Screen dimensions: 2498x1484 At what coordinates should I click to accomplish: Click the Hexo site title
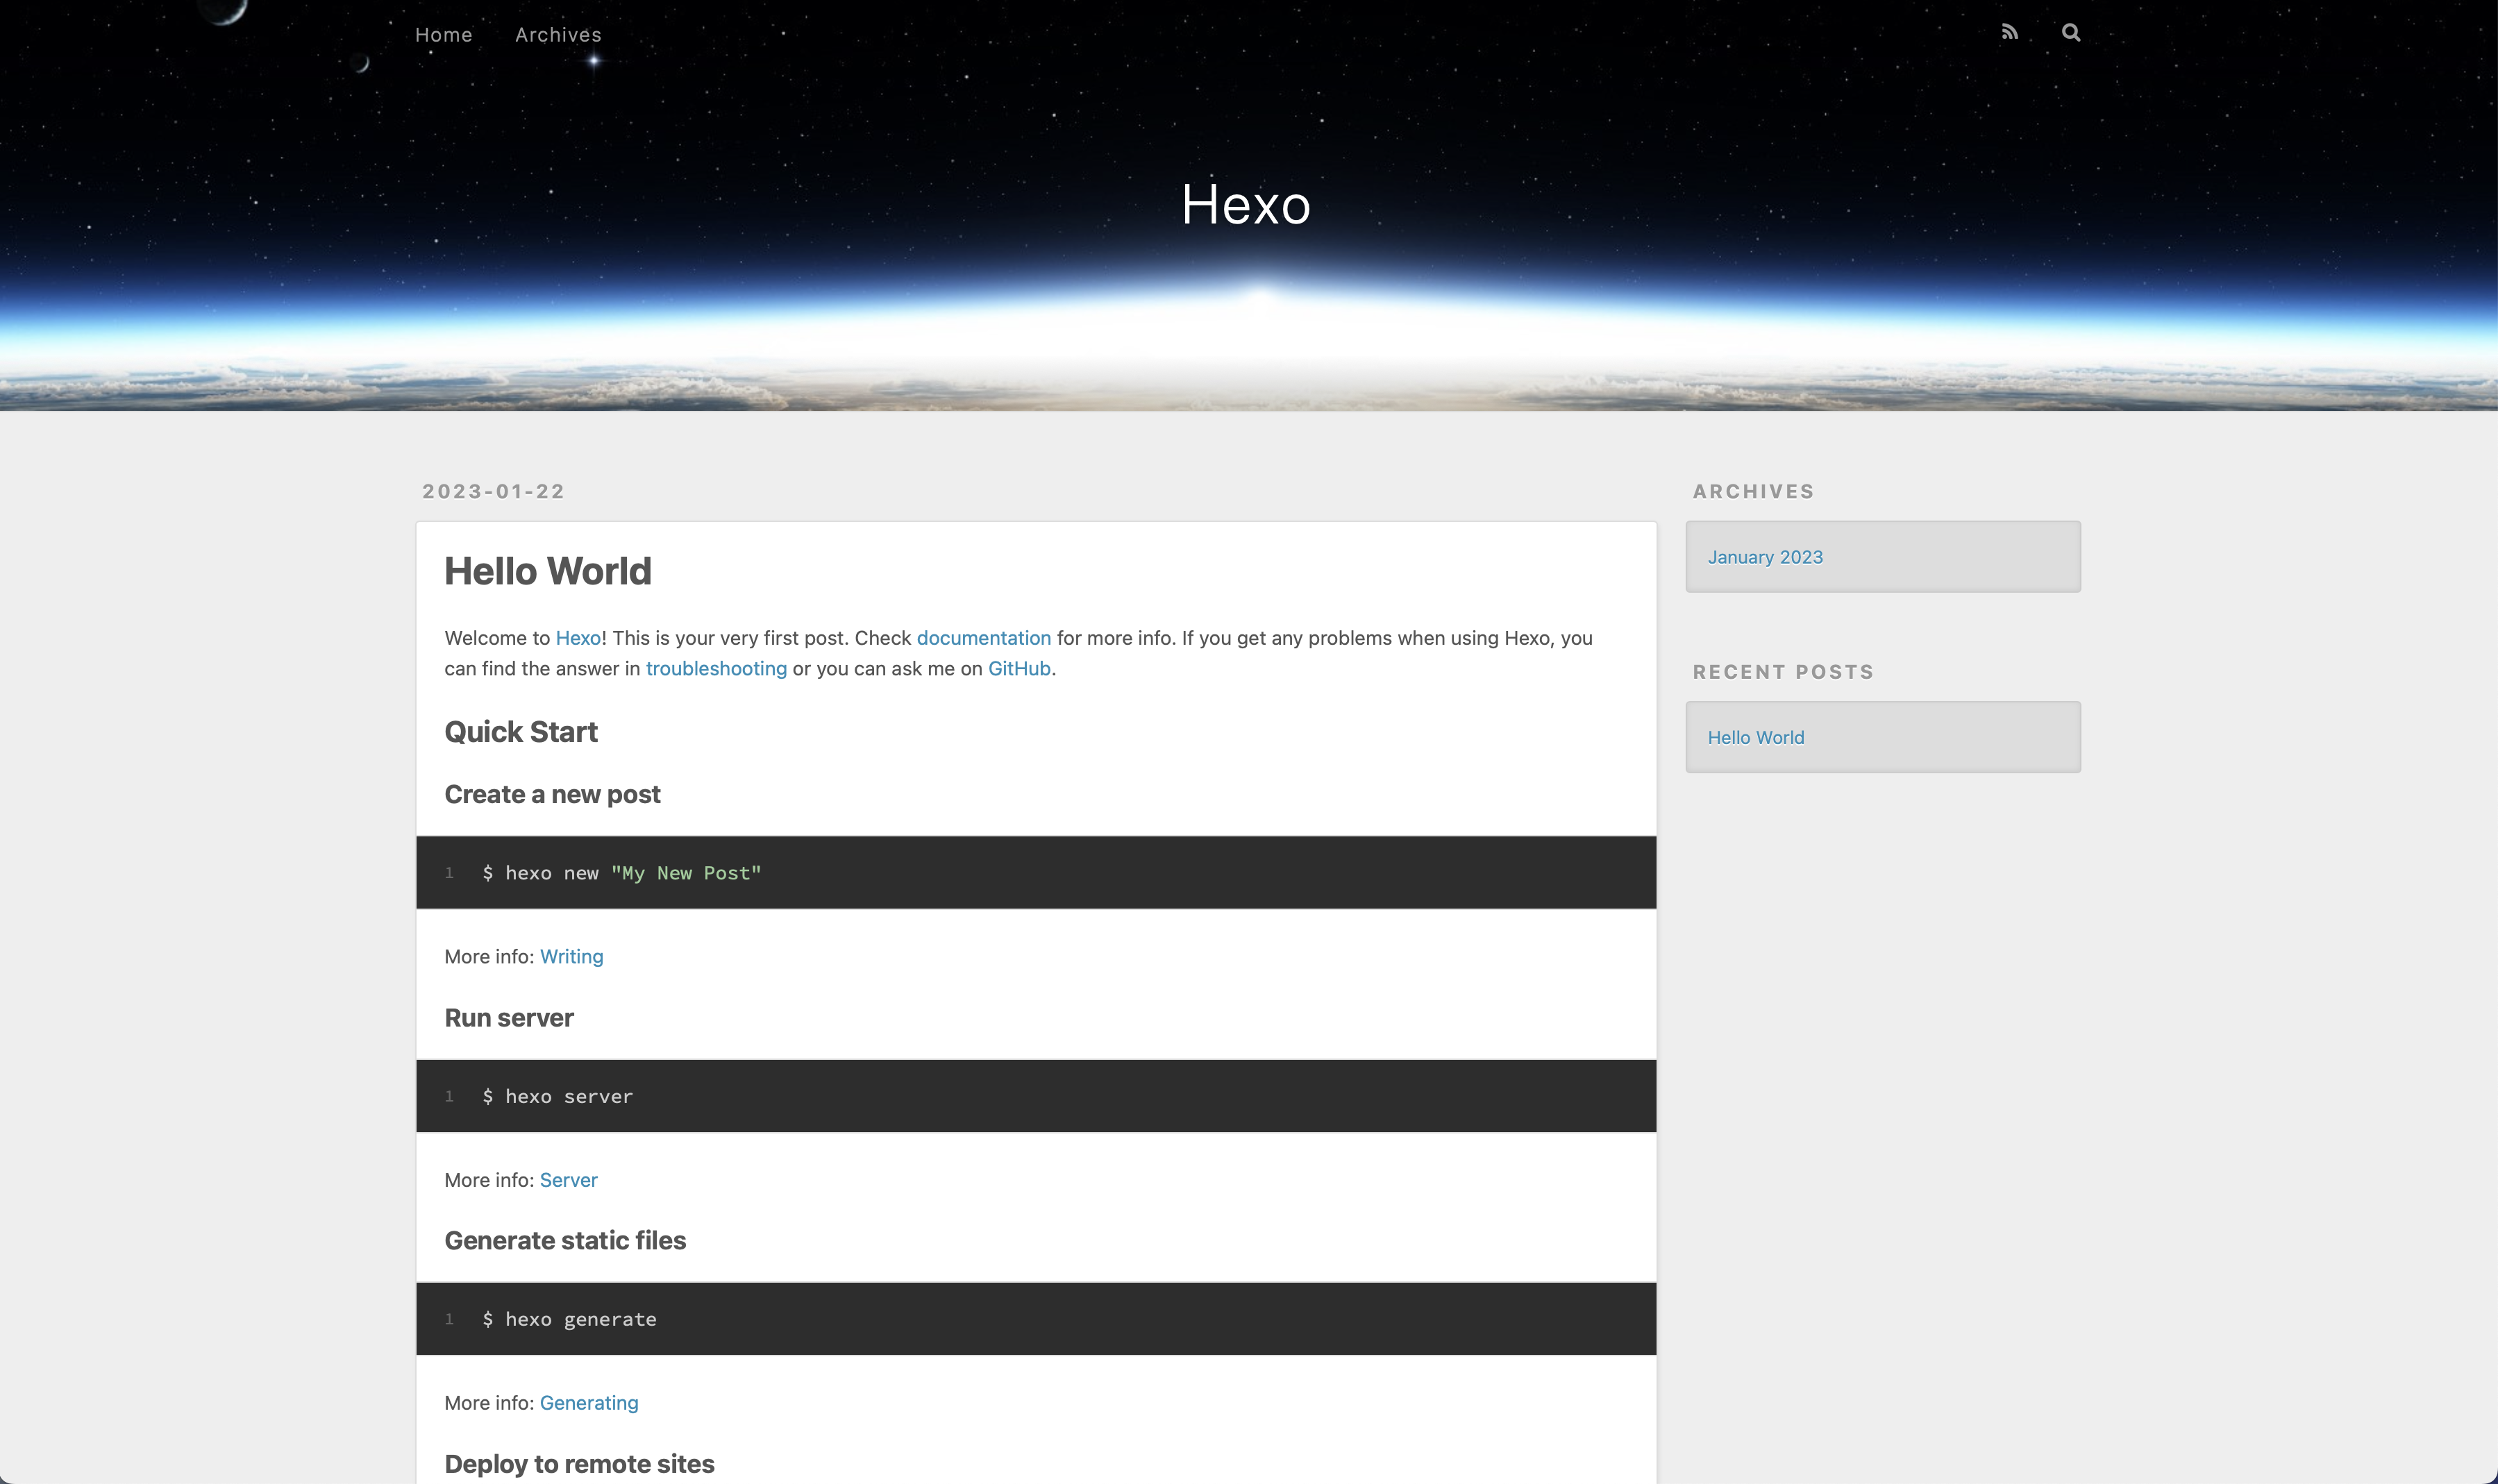(1245, 205)
